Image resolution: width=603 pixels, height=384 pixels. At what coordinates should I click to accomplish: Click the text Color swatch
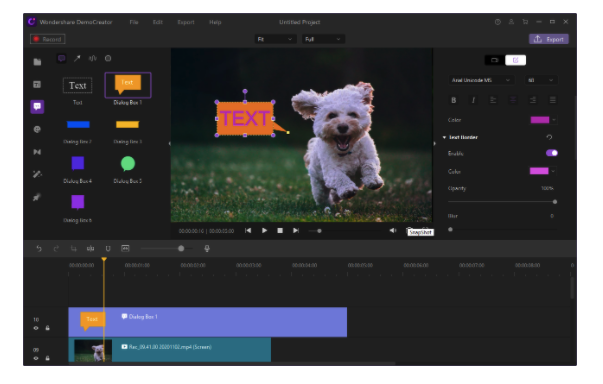pyautogui.click(x=540, y=120)
